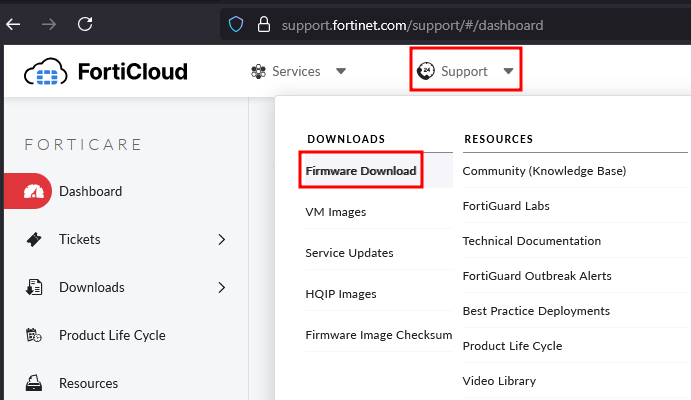Click the Tickets icon in sidebar

click(x=34, y=240)
